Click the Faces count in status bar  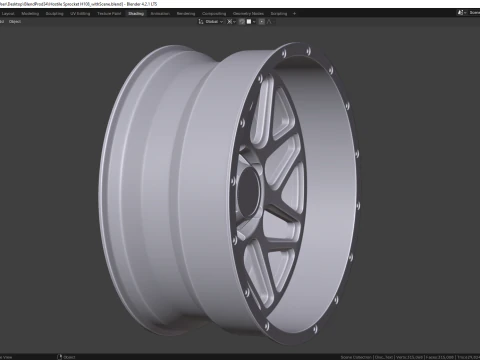tap(440, 357)
